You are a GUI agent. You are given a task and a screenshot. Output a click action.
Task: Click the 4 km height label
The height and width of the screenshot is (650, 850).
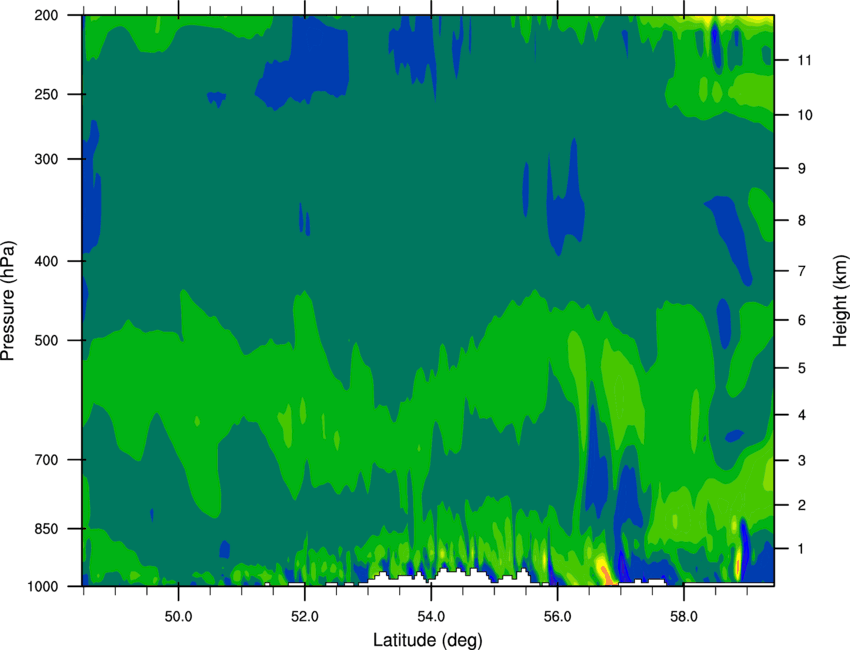[x=801, y=415]
